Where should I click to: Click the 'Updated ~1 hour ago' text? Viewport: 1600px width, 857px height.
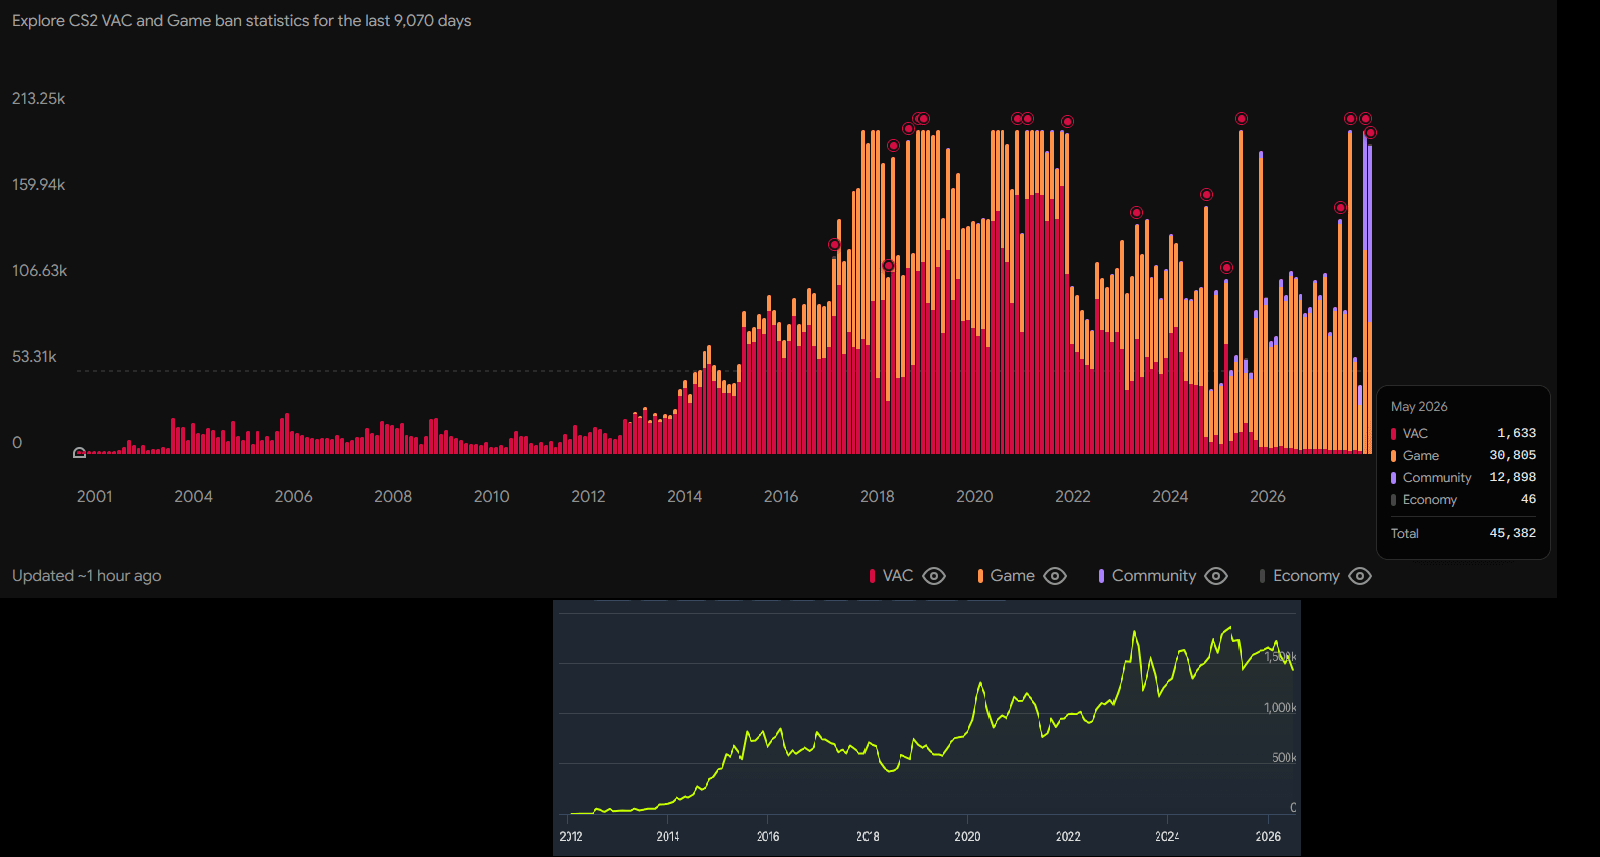87,576
